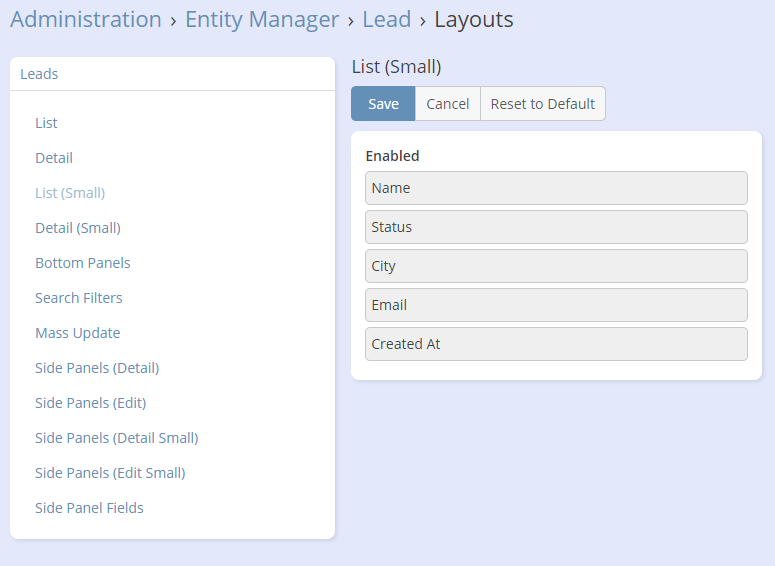Open the List layout
Image resolution: width=775 pixels, height=566 pixels.
tap(46, 123)
